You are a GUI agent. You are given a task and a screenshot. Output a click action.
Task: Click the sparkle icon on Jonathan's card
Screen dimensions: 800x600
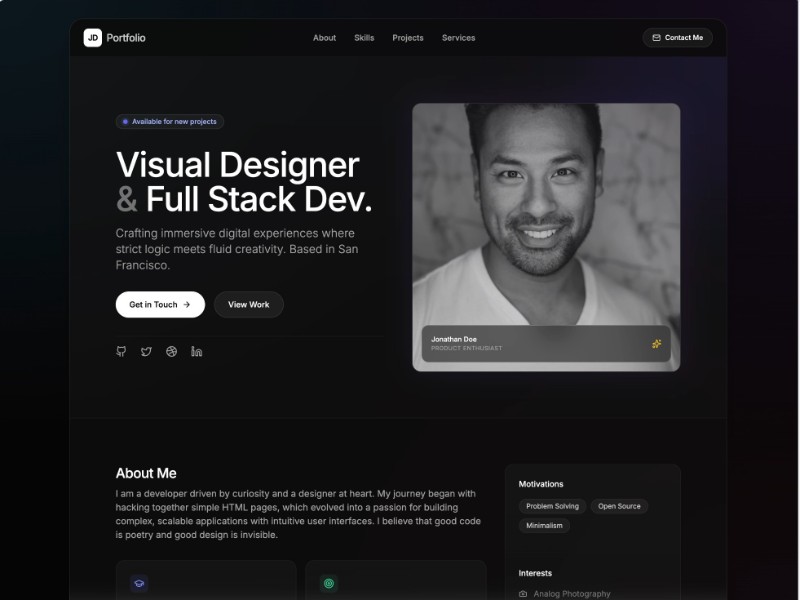click(x=658, y=344)
